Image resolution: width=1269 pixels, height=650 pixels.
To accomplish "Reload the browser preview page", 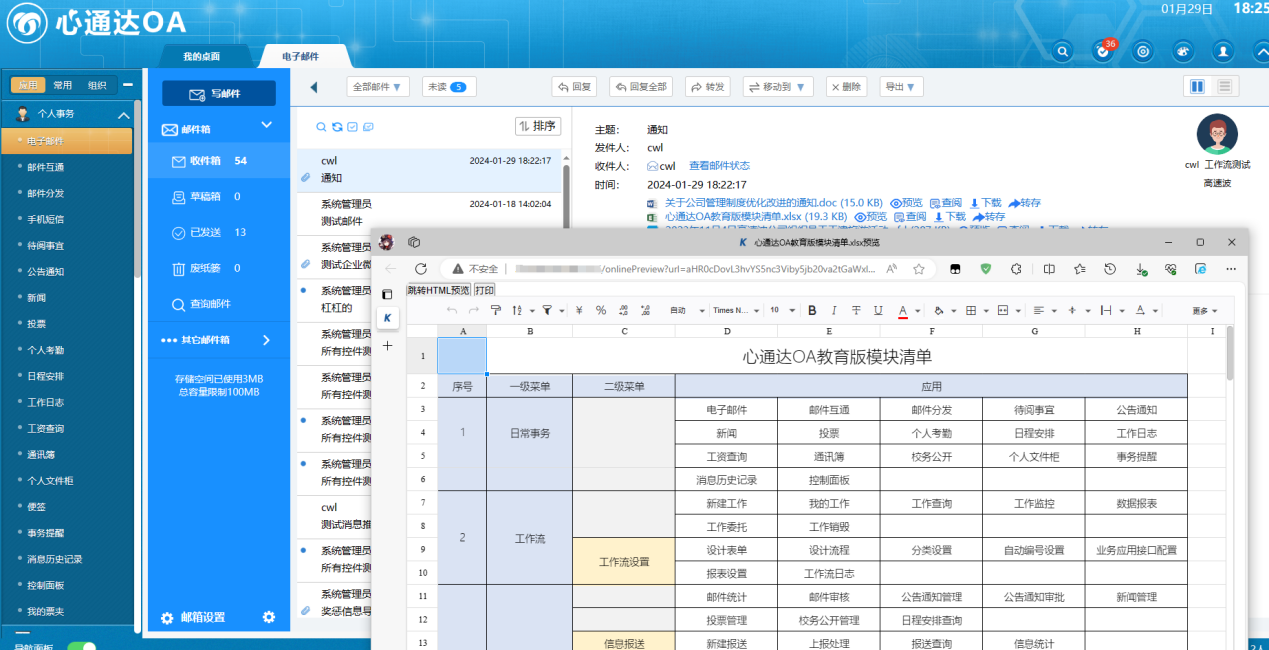I will 421,269.
